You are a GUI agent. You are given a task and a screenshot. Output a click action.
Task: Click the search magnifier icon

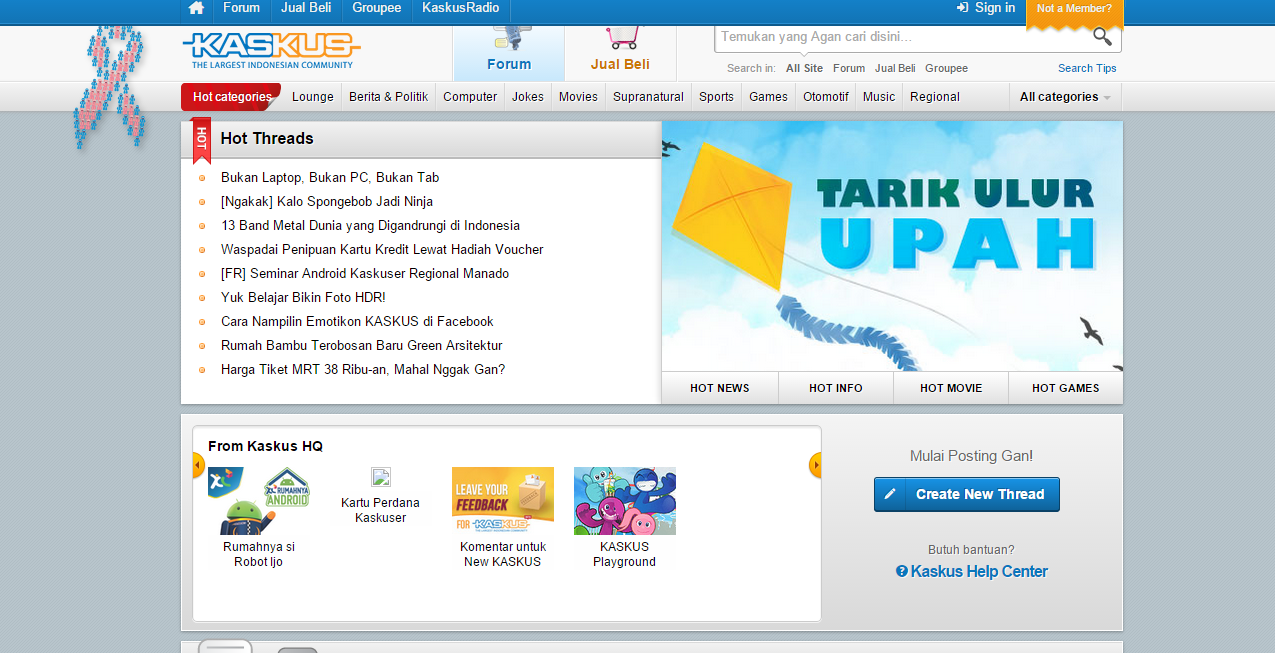pyautogui.click(x=1102, y=37)
